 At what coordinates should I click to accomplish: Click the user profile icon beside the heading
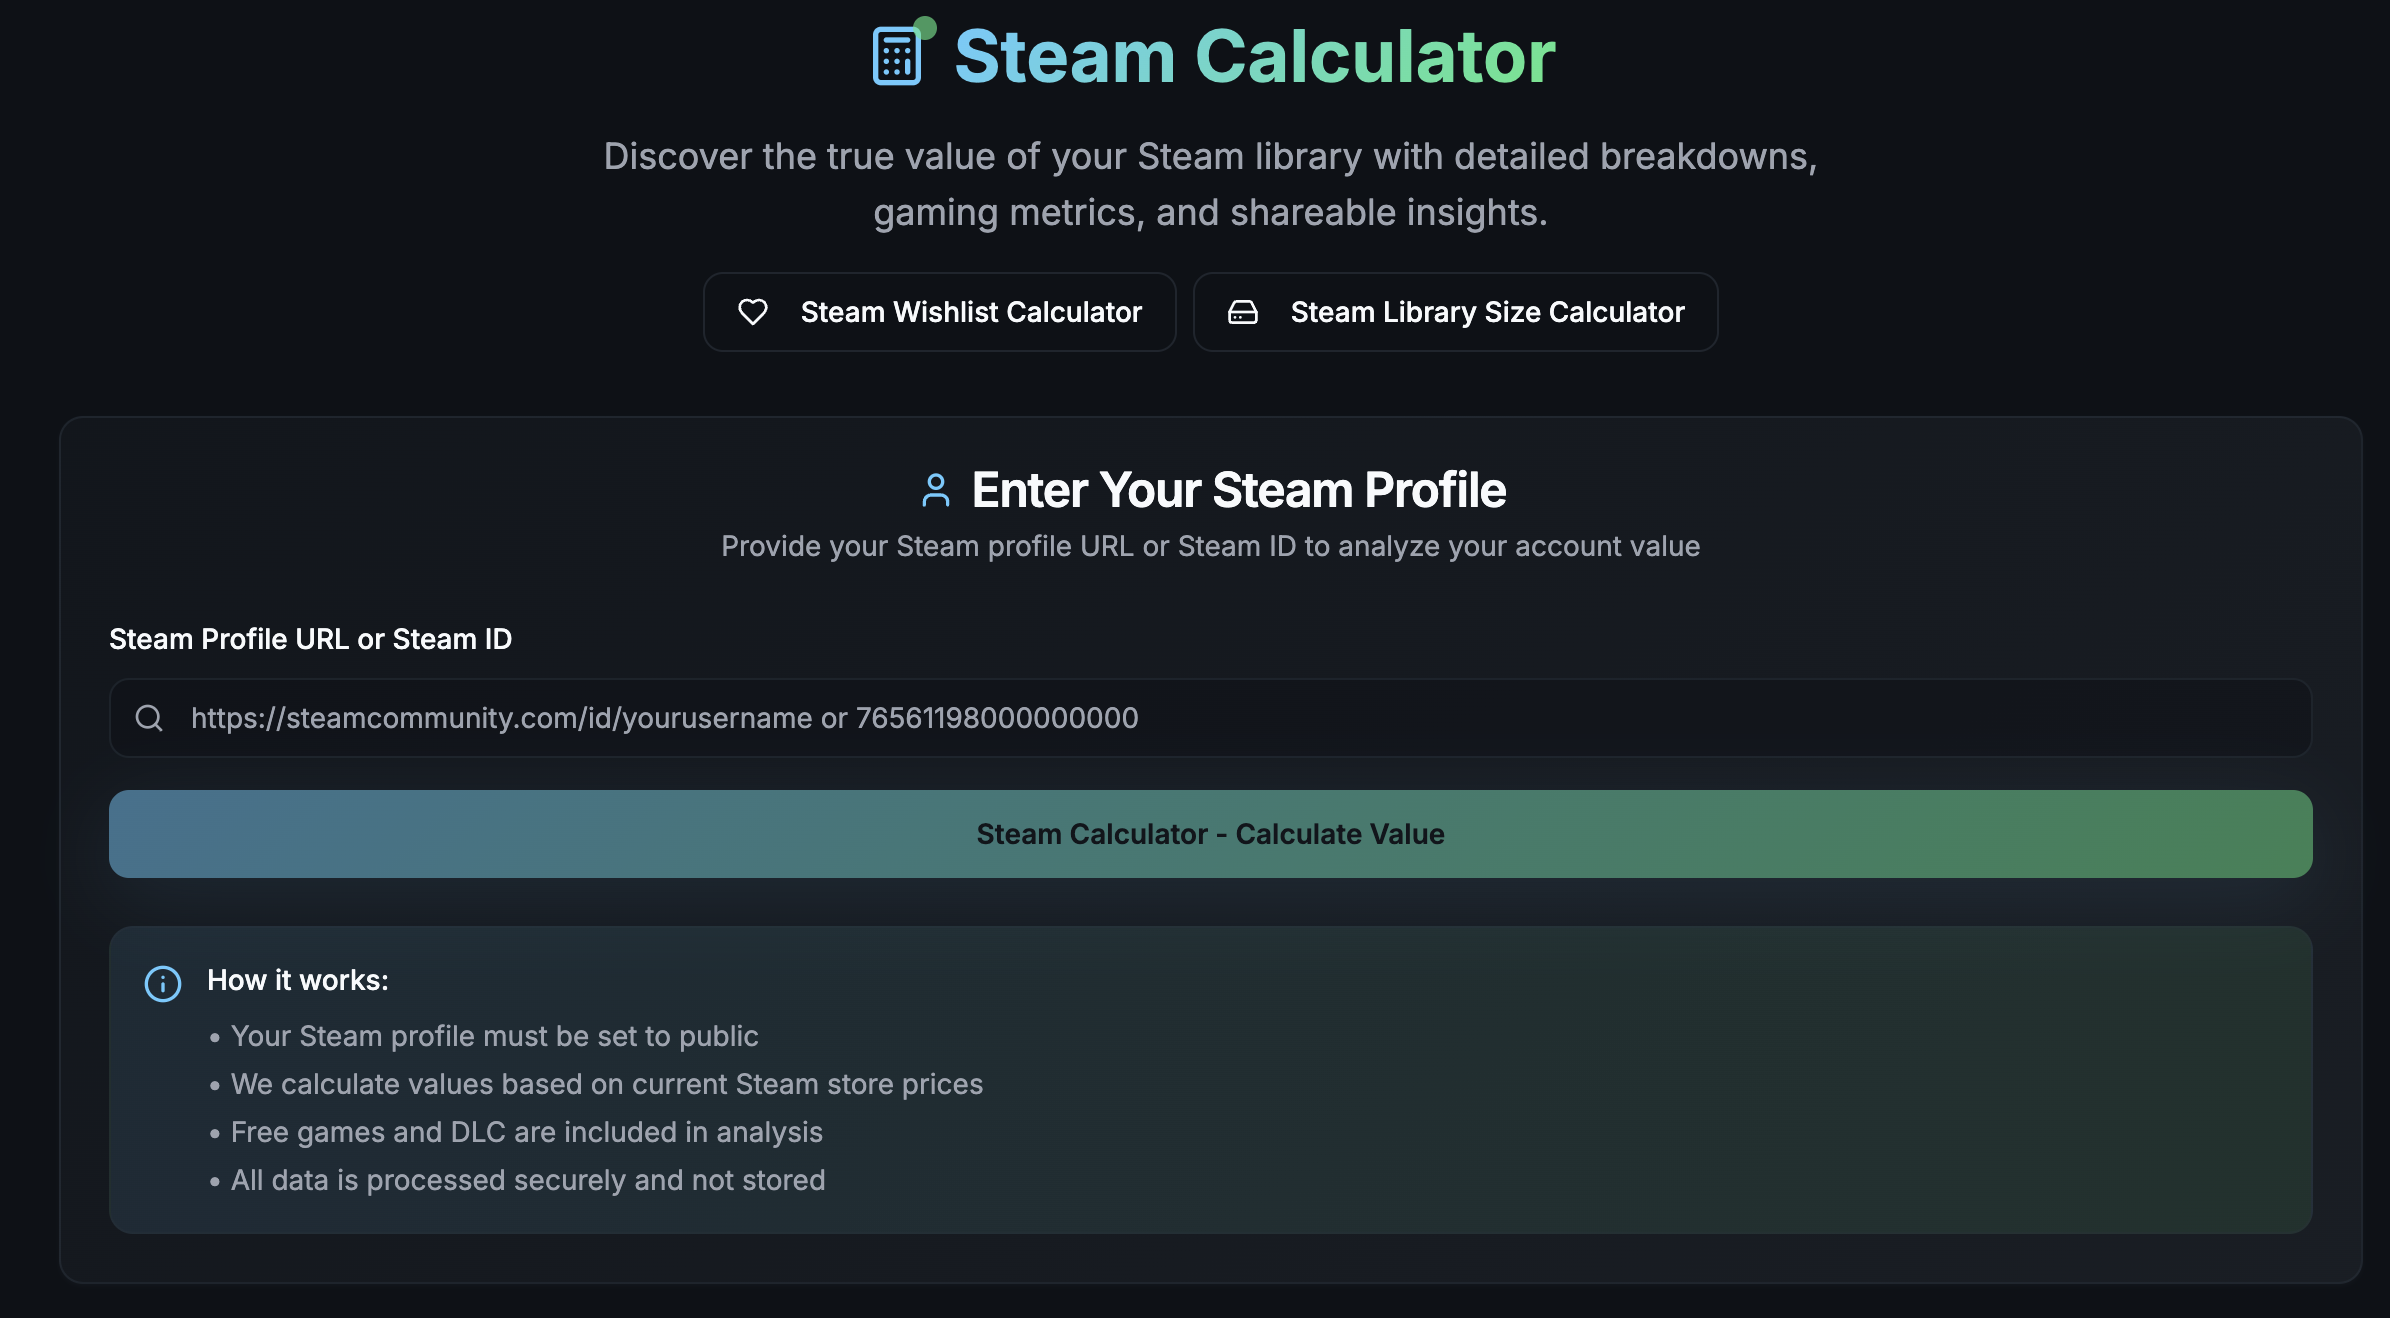pyautogui.click(x=936, y=490)
